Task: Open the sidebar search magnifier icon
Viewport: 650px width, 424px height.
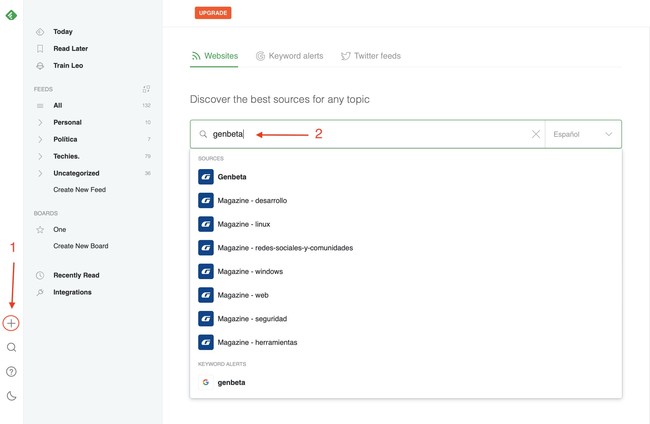Action: click(x=12, y=347)
